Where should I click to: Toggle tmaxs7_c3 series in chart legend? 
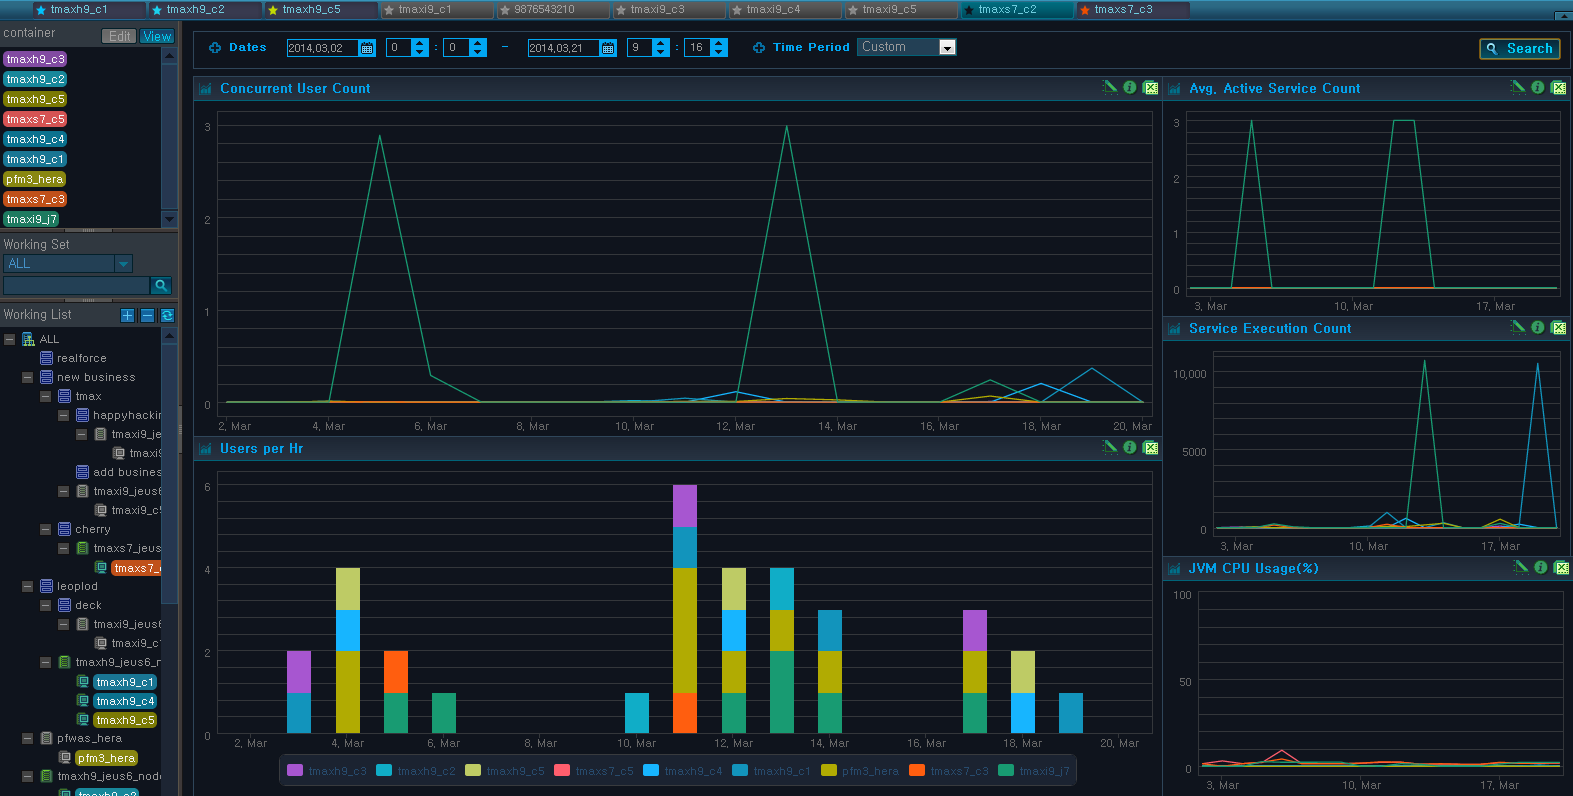click(949, 770)
